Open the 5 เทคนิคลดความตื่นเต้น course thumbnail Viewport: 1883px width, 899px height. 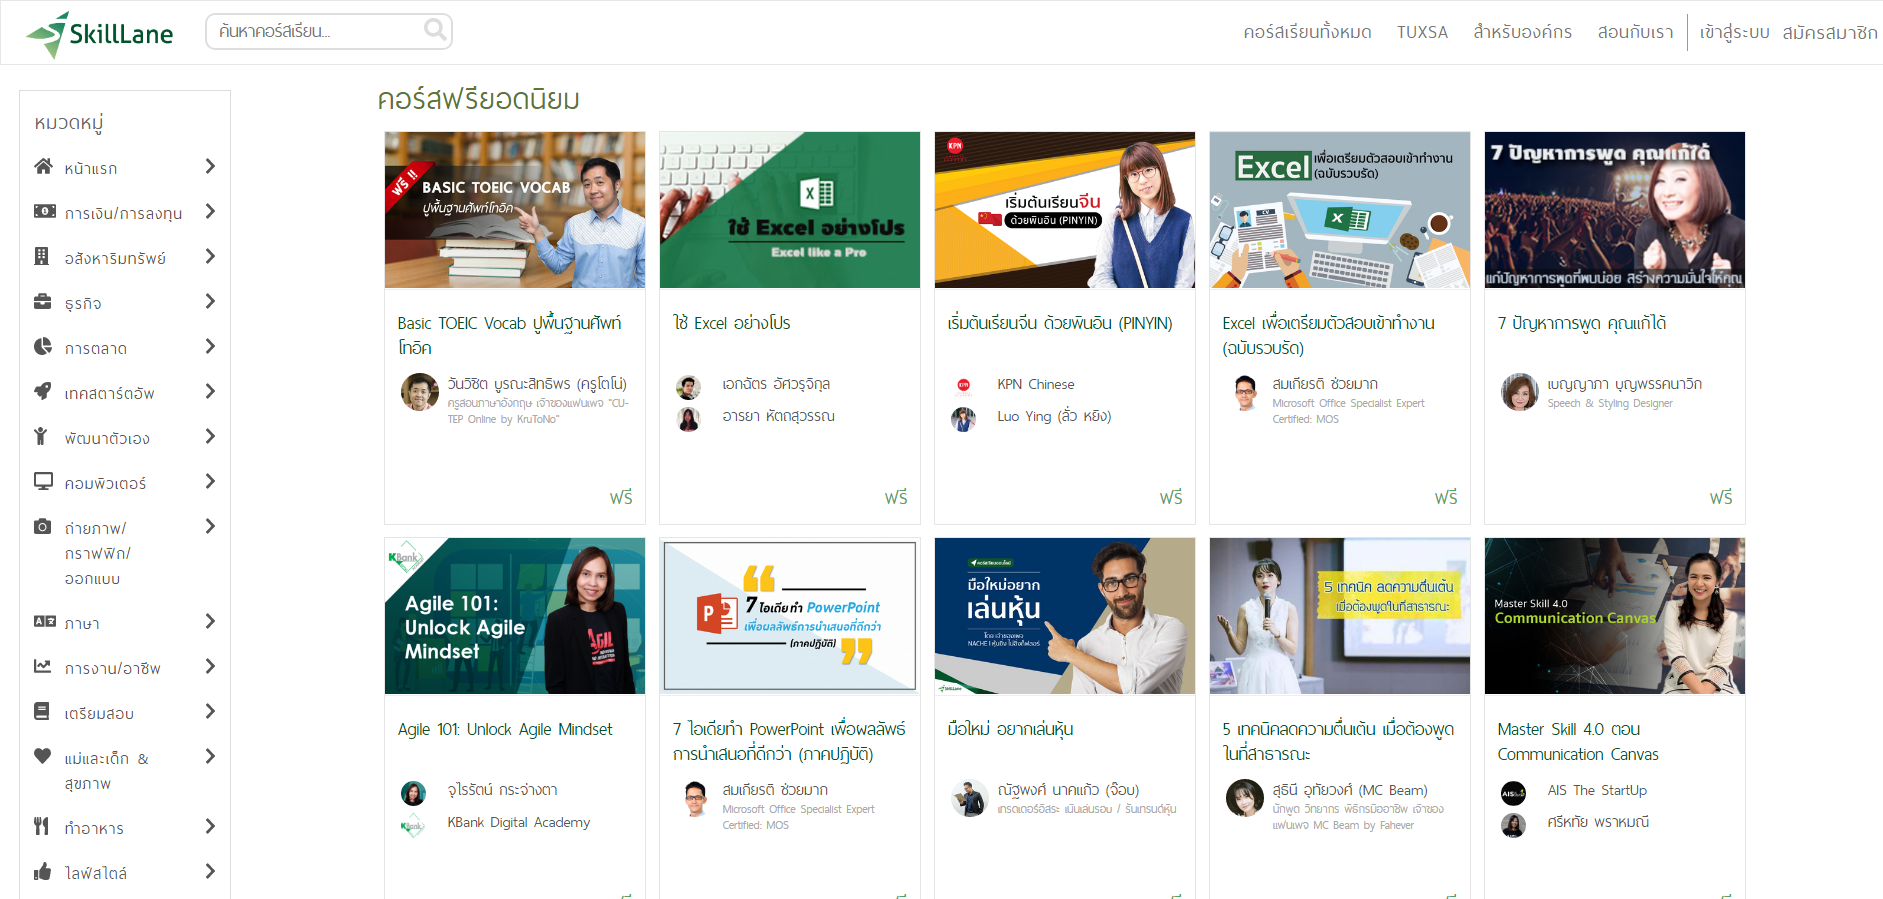[x=1340, y=616]
